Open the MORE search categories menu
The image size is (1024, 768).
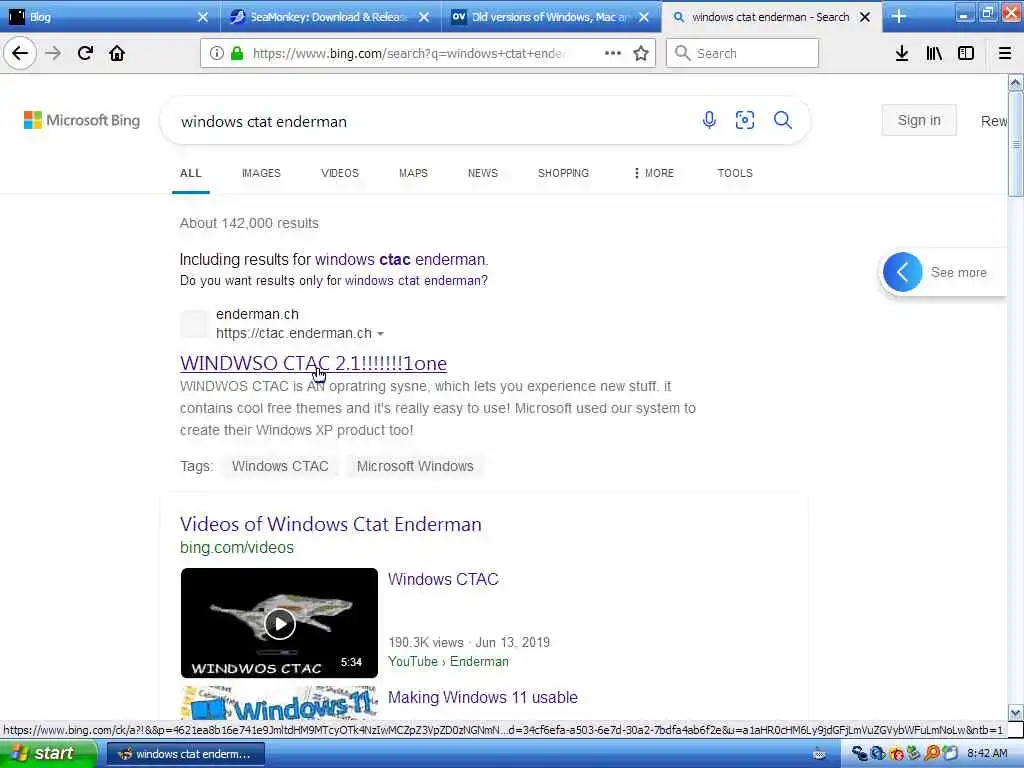pos(653,173)
